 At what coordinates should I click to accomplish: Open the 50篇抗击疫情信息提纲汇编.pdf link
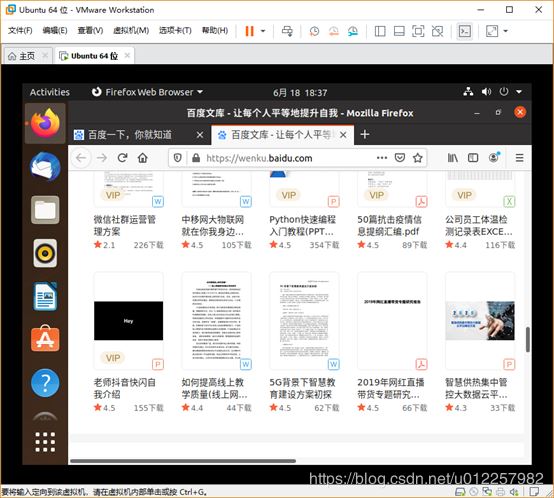[x=389, y=225]
